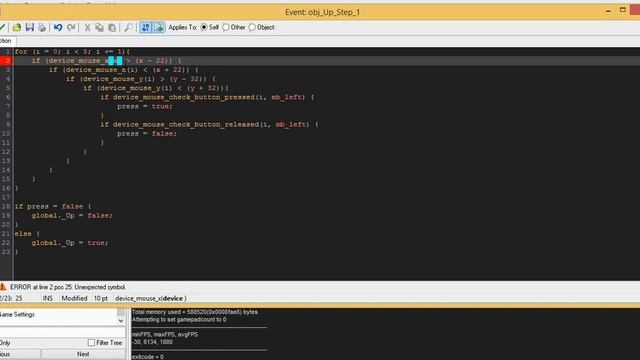Paste from clipboard icon

point(112,27)
